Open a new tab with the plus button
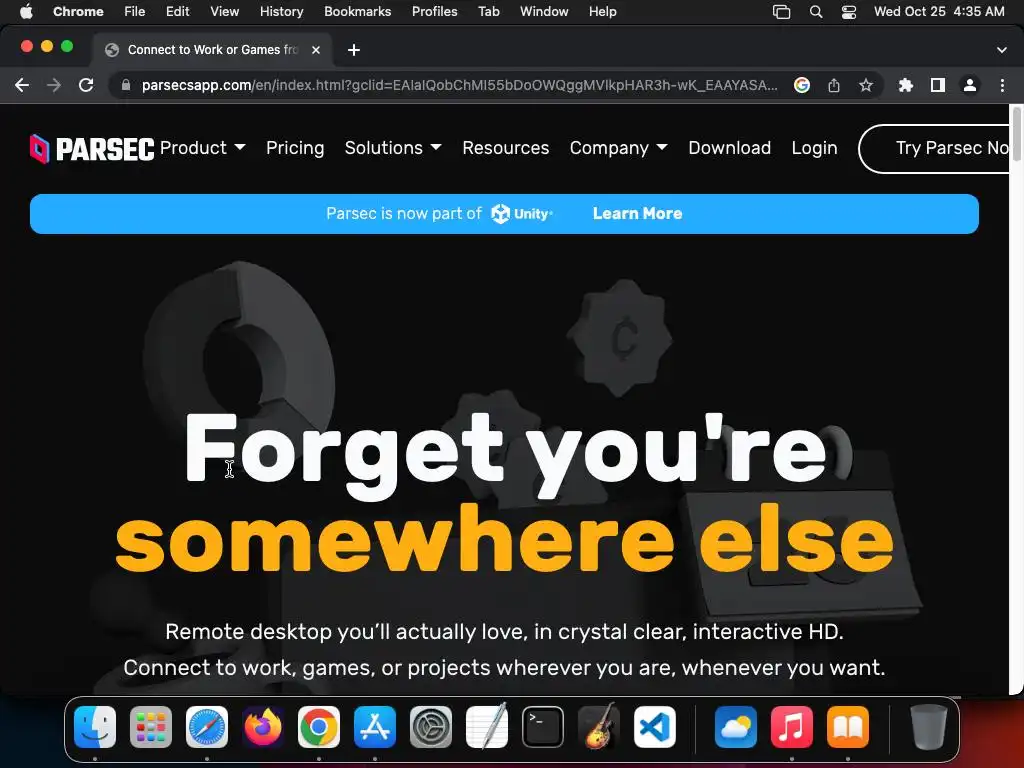This screenshot has height=768, width=1024. (x=353, y=50)
